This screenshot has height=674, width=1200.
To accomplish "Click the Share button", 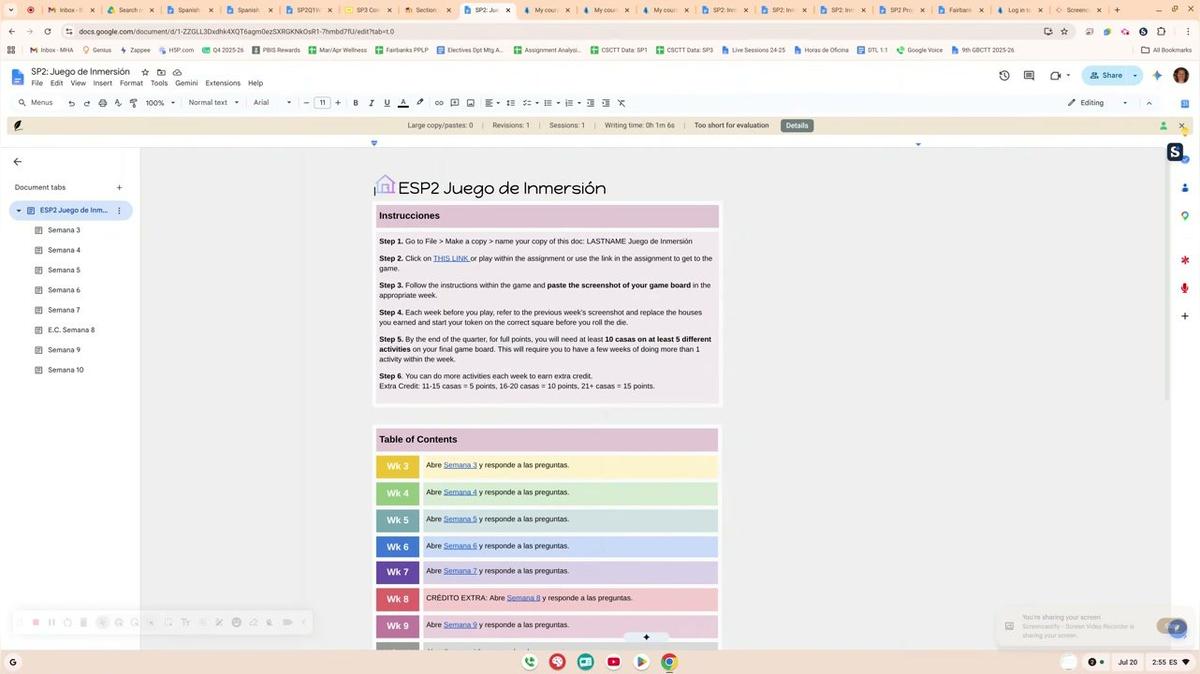I will click(1105, 75).
